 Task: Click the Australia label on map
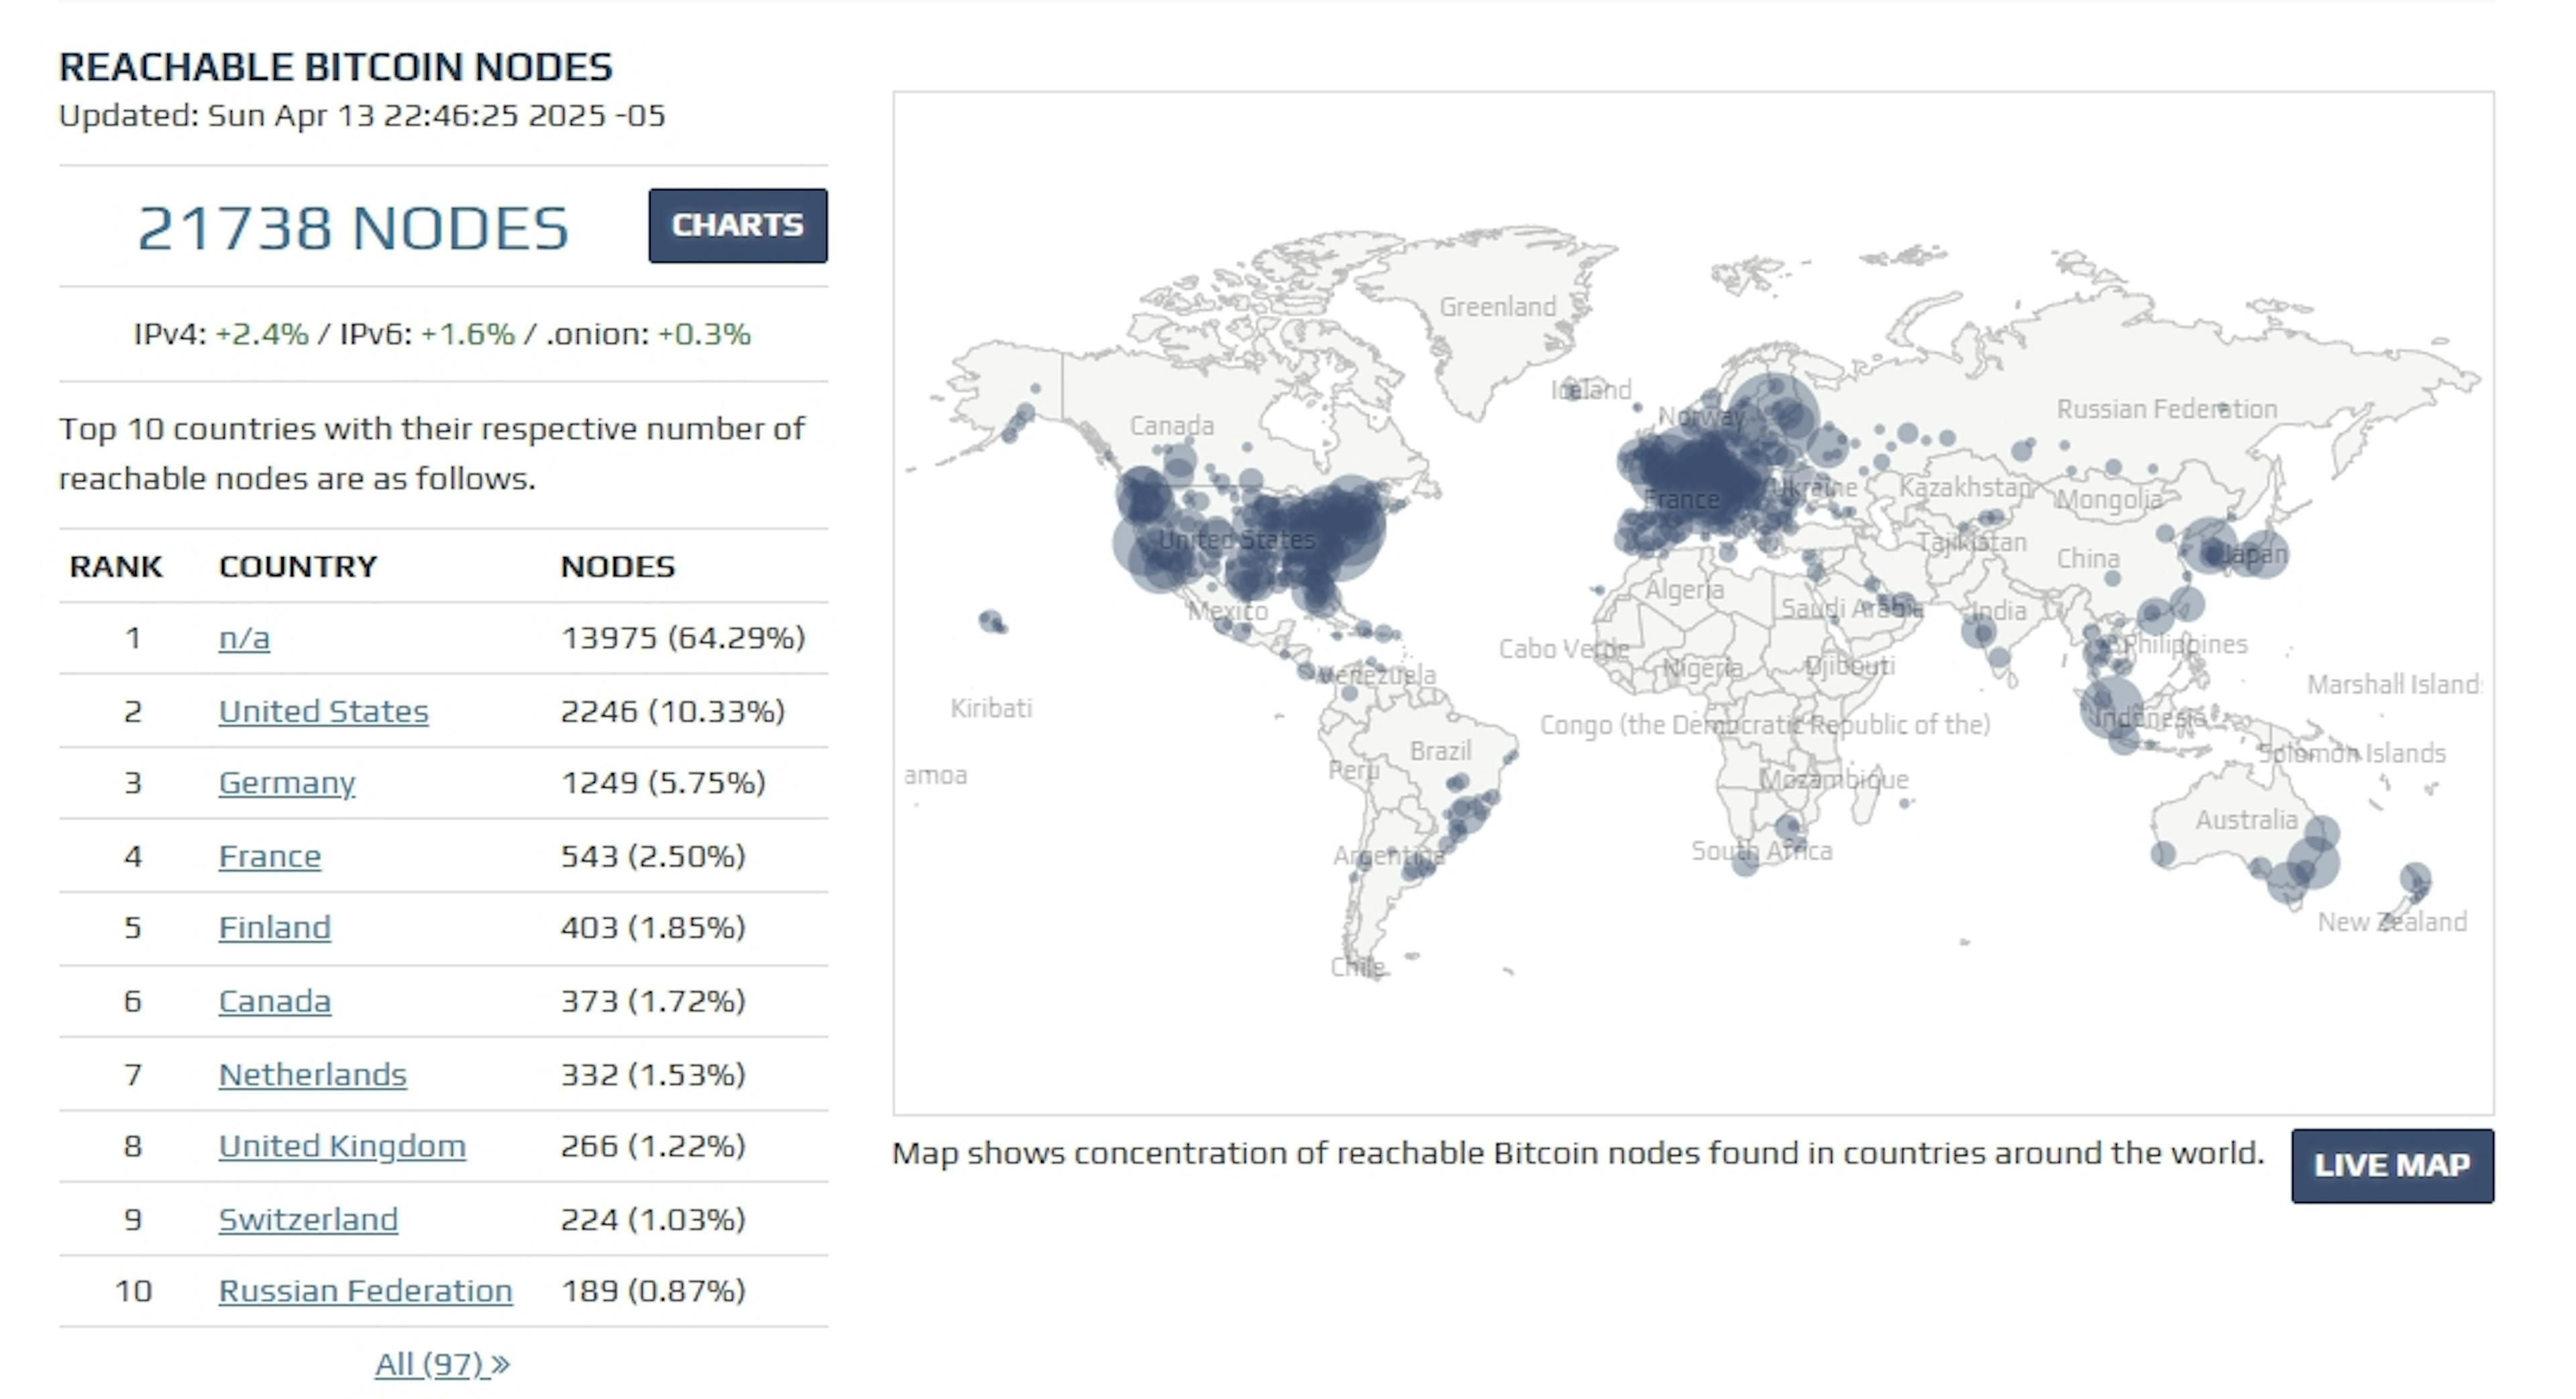(2246, 820)
